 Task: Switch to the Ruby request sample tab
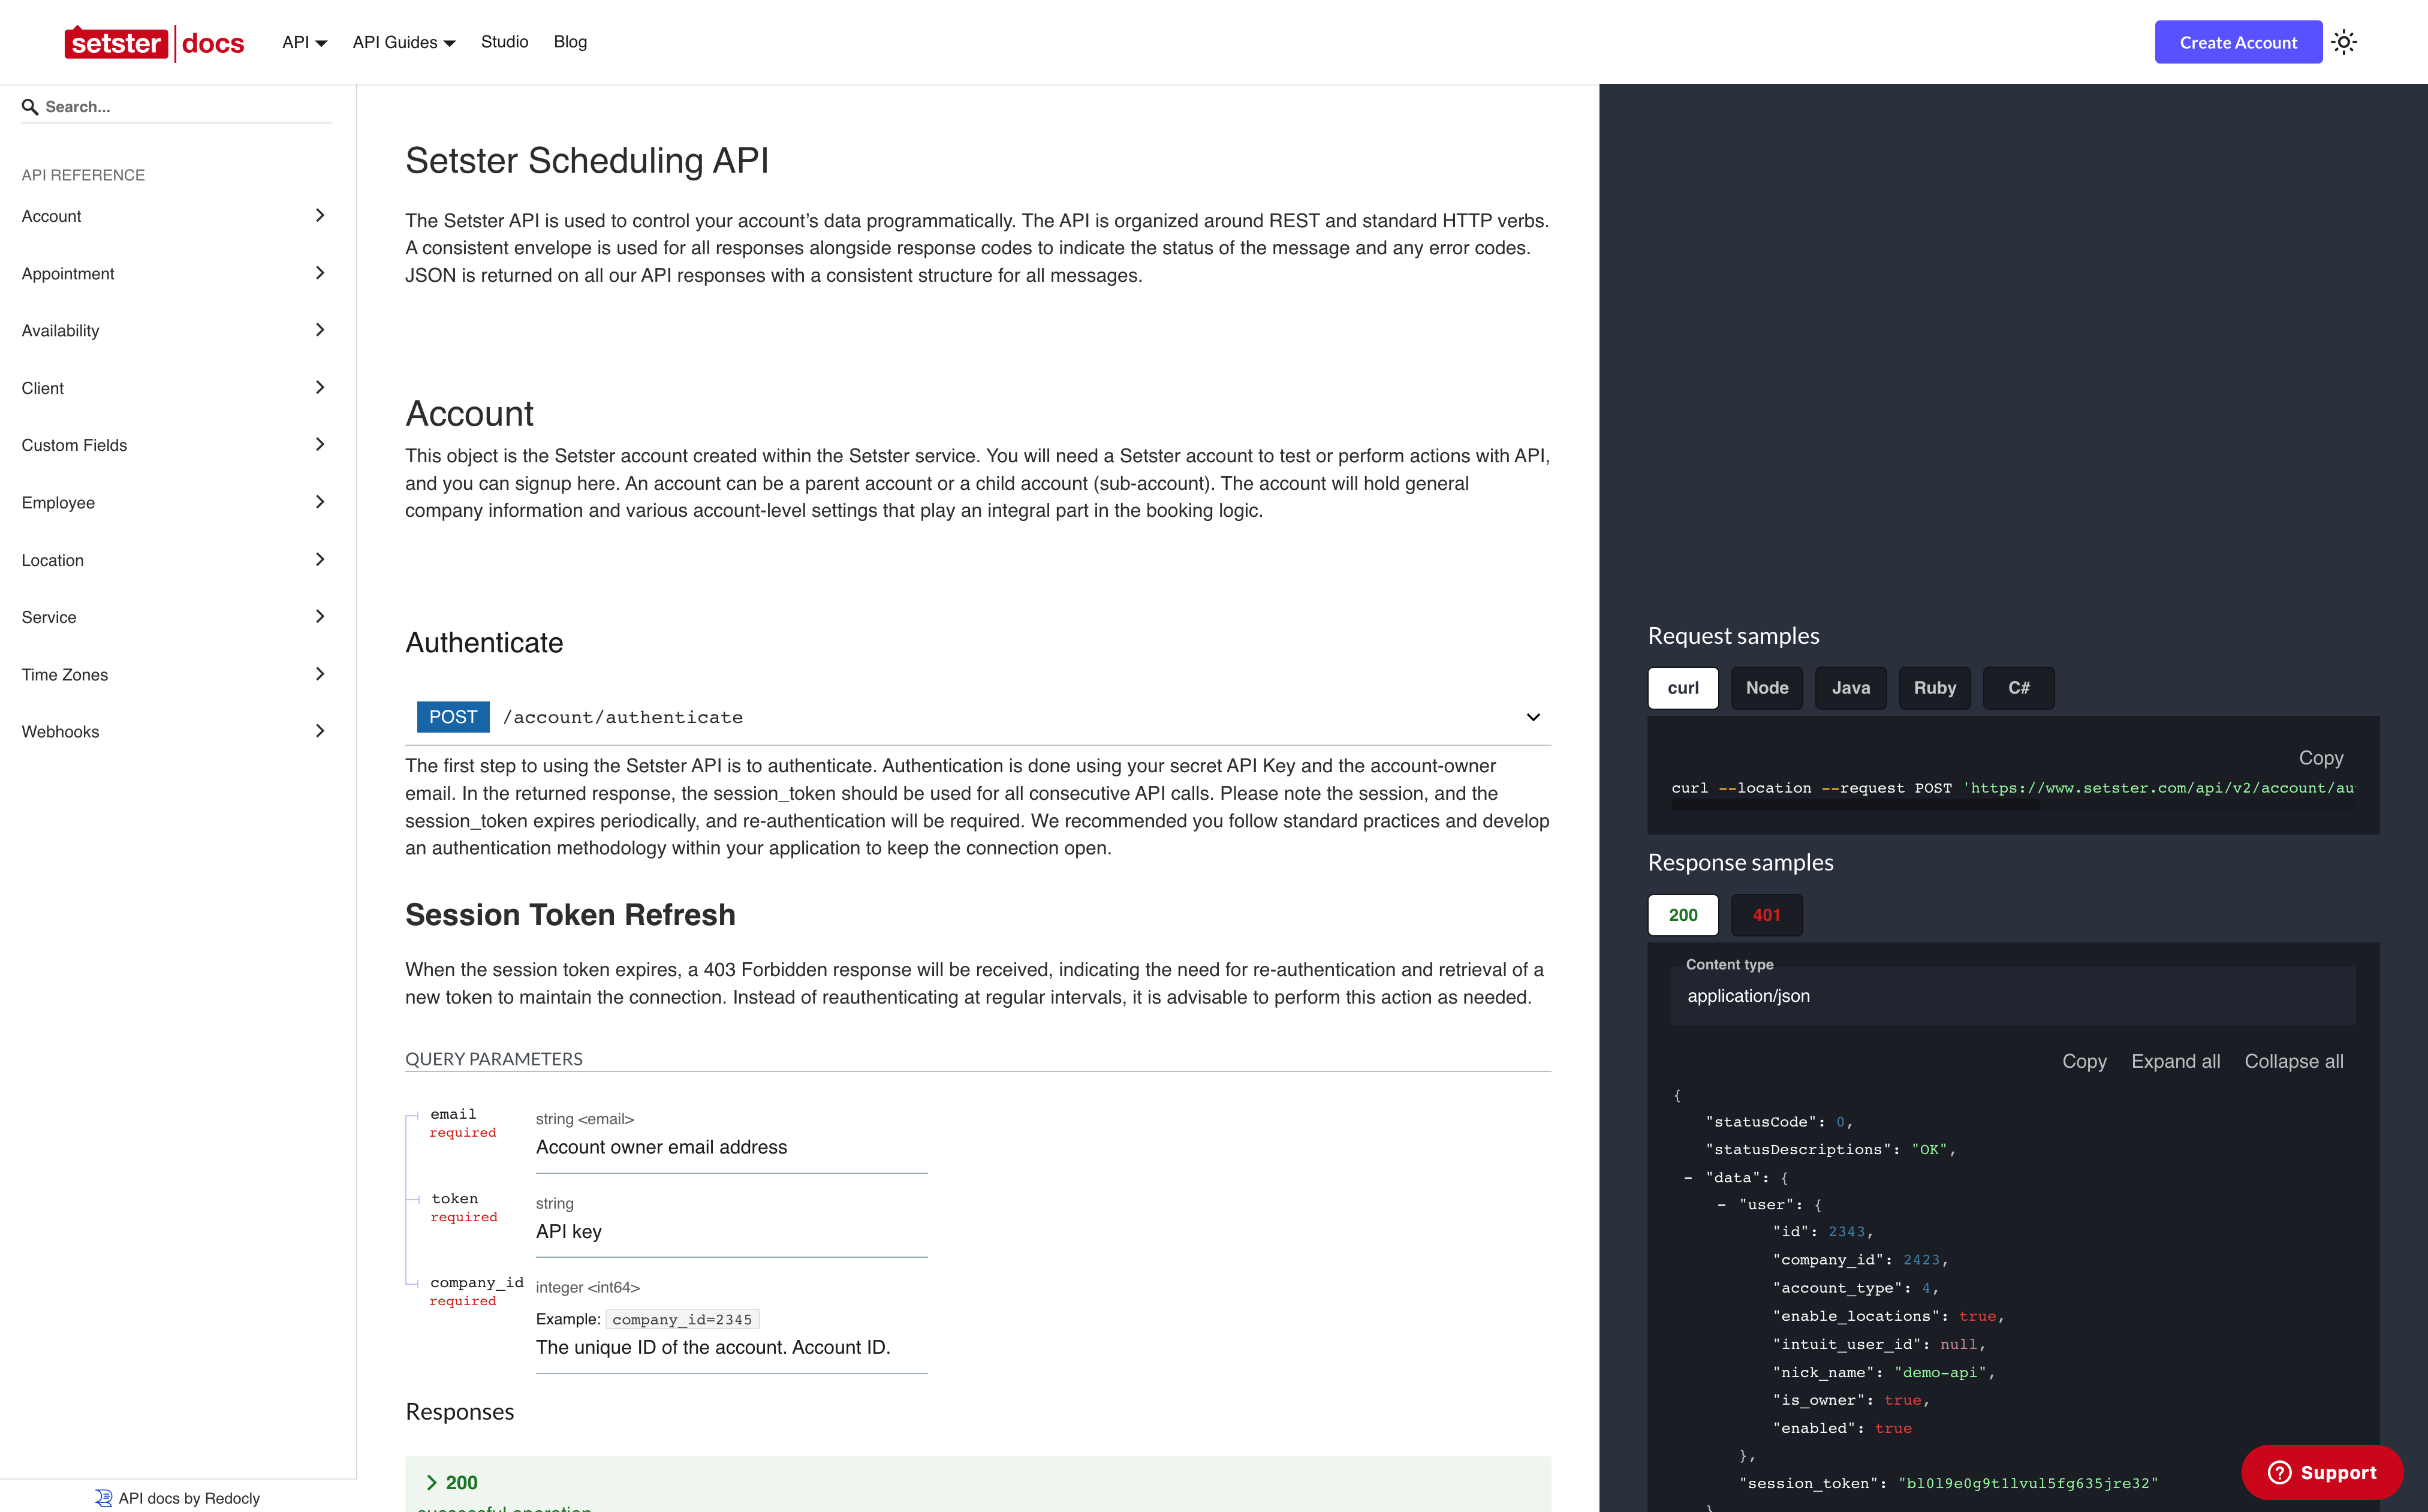click(x=1934, y=688)
